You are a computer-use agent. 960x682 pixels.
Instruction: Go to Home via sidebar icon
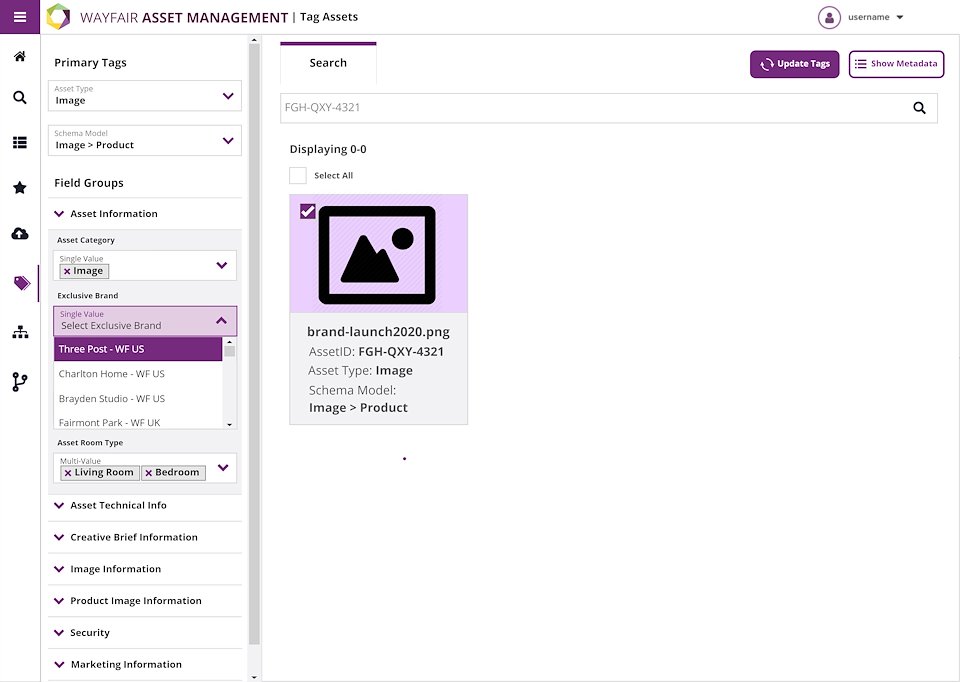[x=20, y=56]
